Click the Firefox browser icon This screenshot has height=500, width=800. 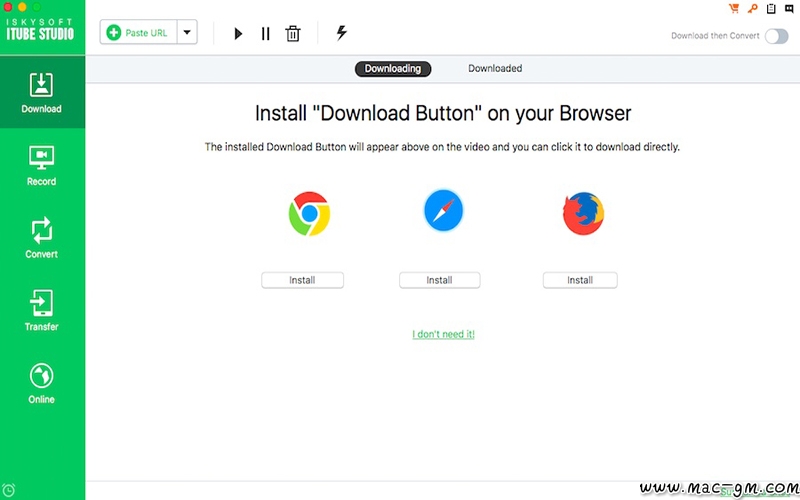[583, 213]
